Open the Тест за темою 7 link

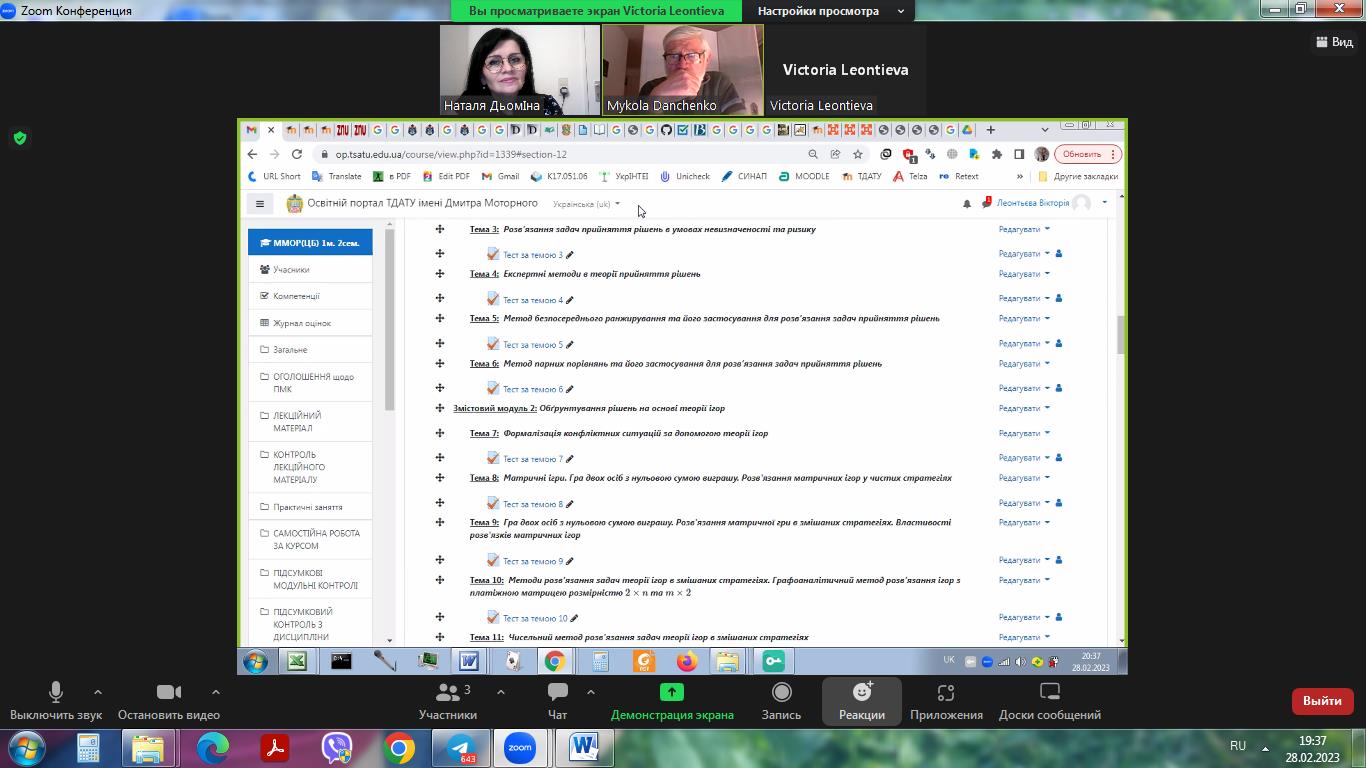[x=533, y=459]
